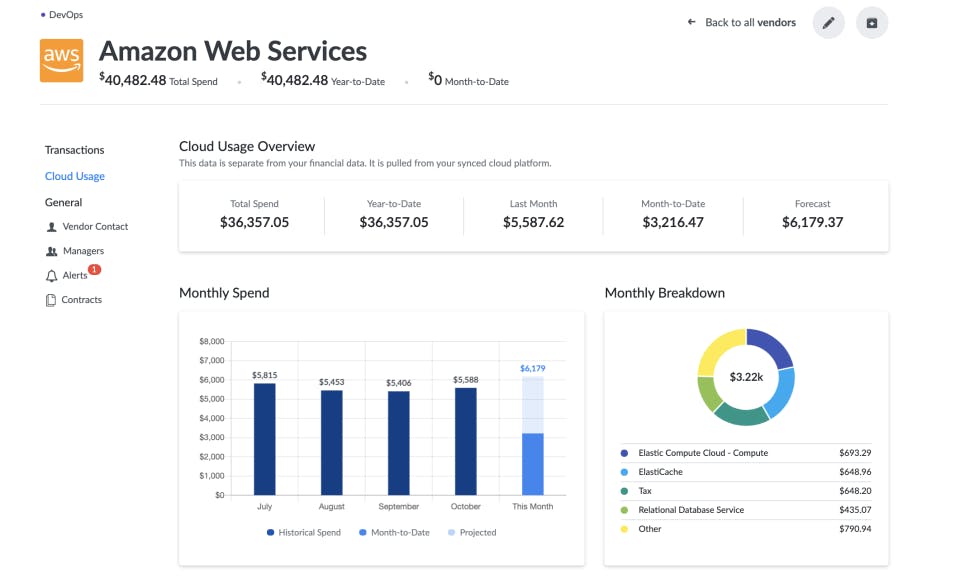Click the $5,815 July bar label
Image resolution: width=960 pixels, height=588 pixels.
point(264,375)
